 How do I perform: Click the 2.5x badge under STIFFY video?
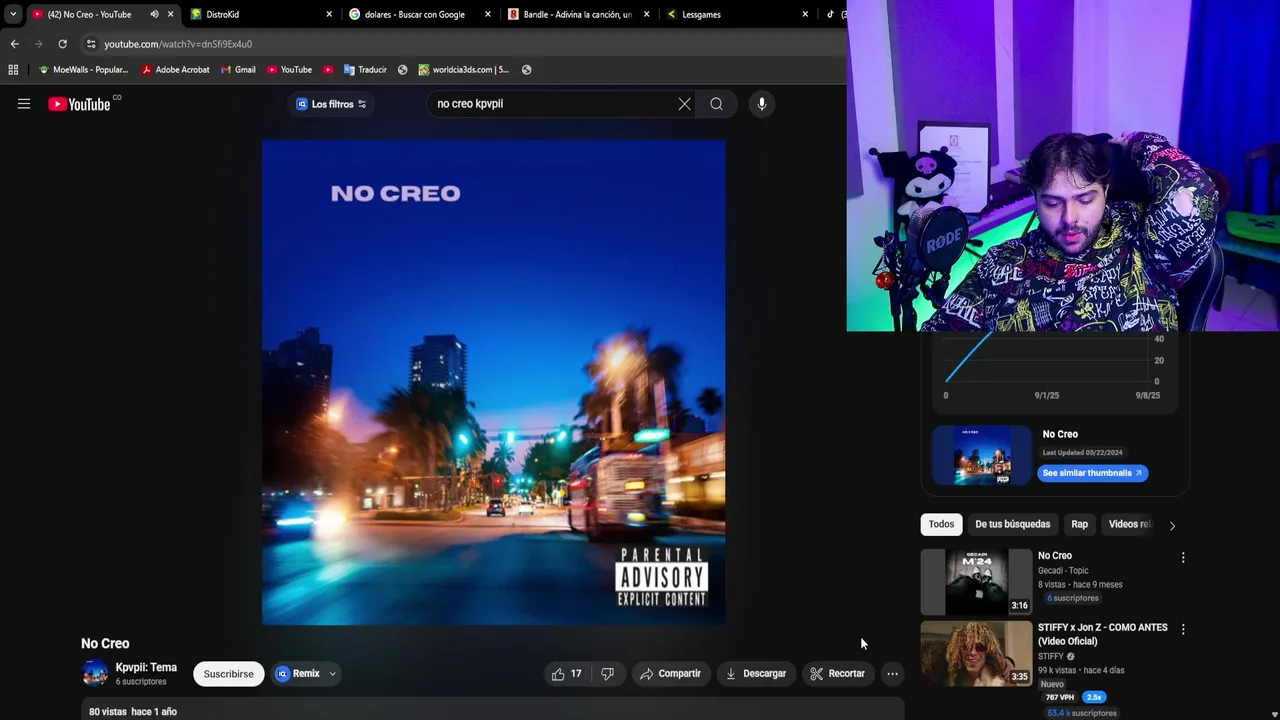point(1094,697)
